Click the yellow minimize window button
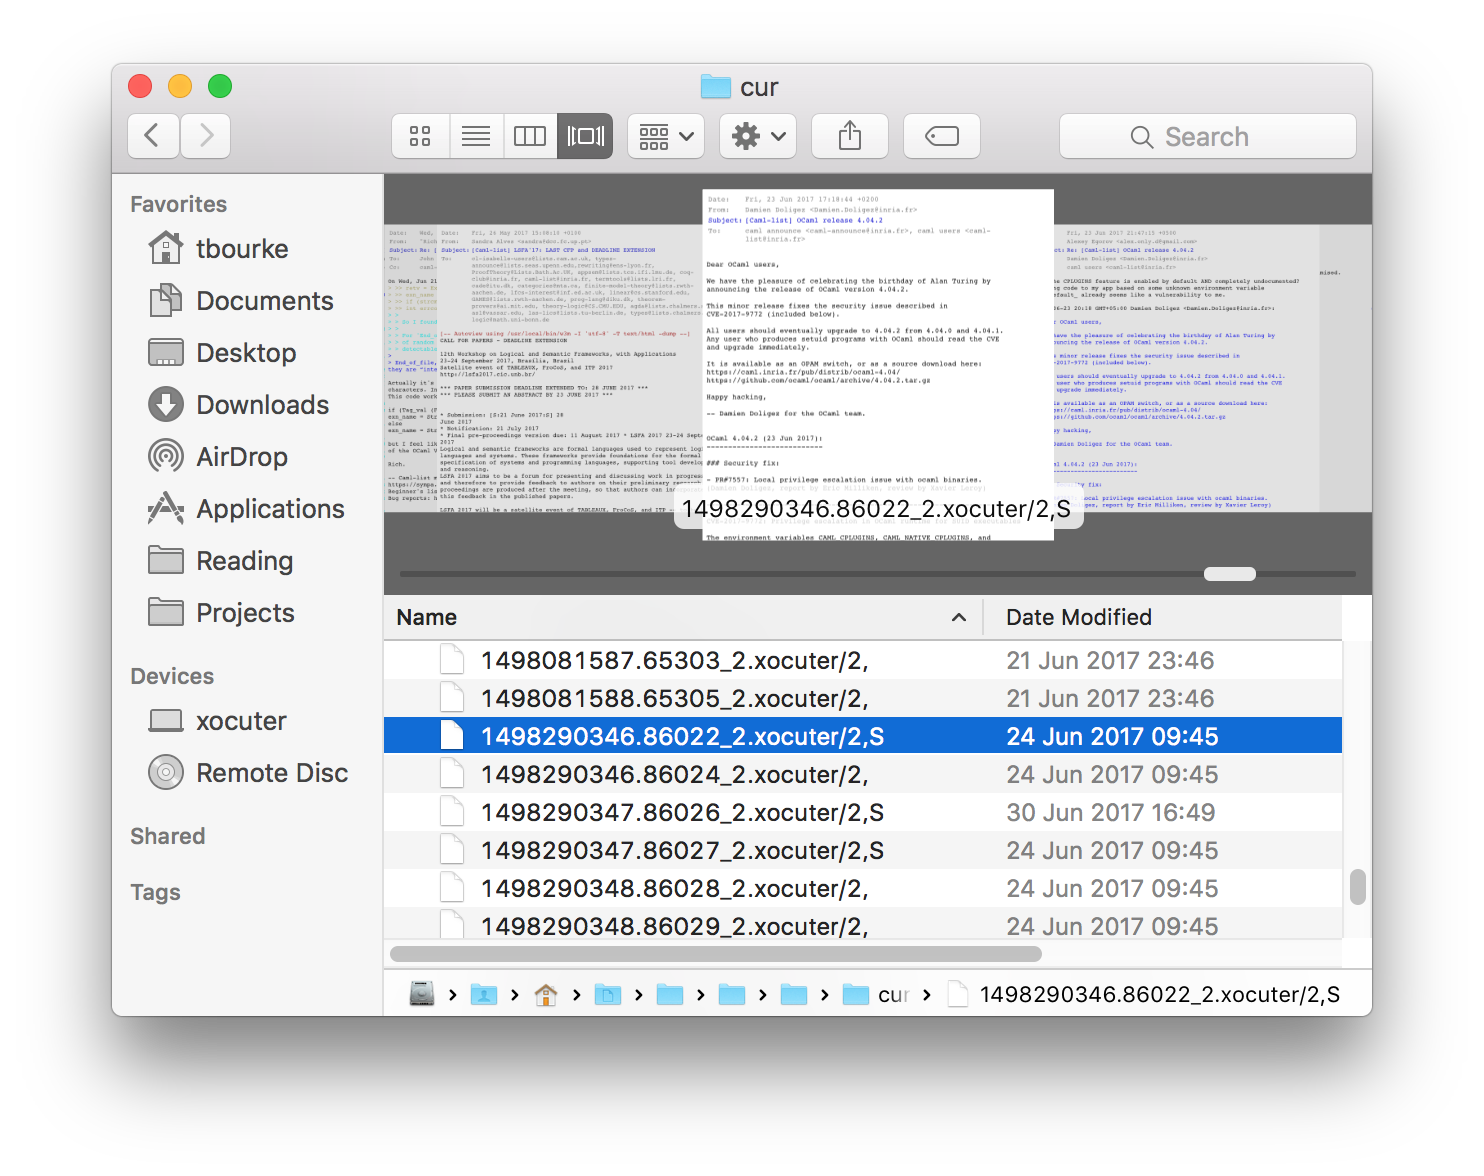 coord(180,86)
